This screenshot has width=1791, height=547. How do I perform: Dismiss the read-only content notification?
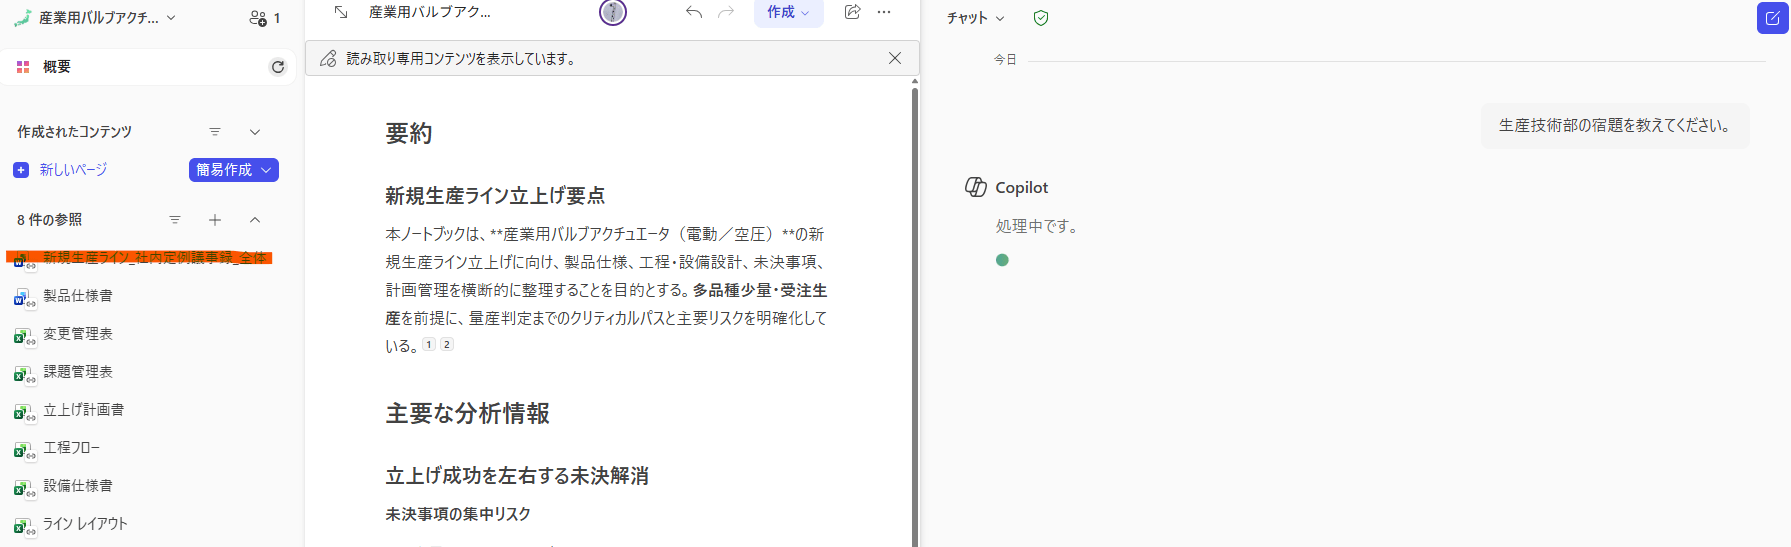pyautogui.click(x=895, y=58)
